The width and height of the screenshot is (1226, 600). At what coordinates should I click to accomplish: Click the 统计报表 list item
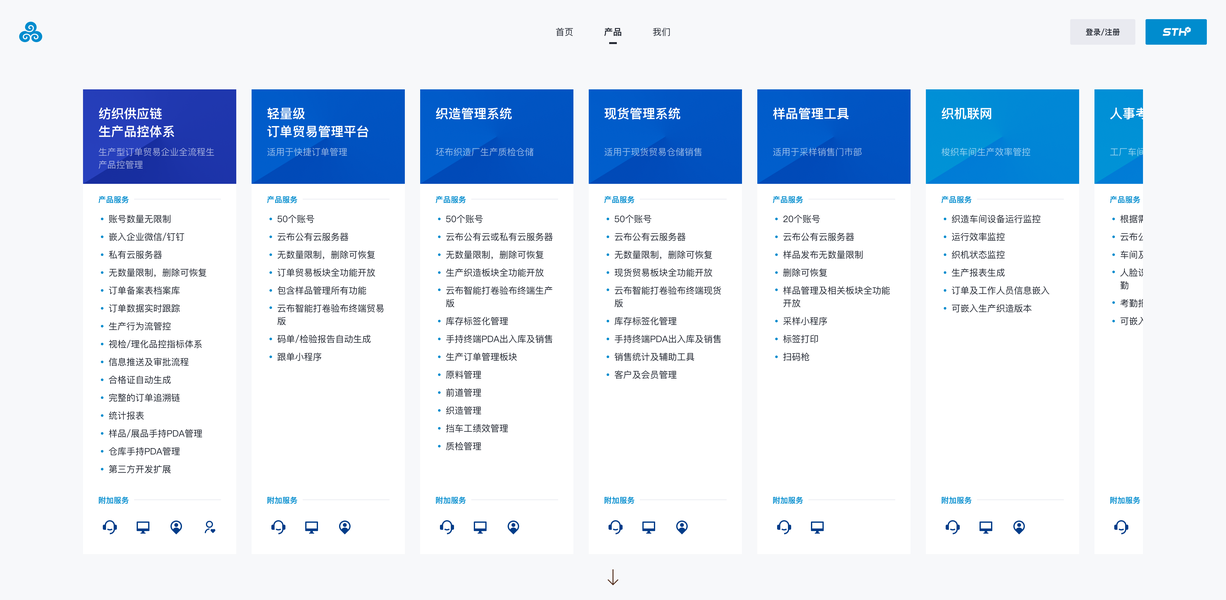point(126,416)
